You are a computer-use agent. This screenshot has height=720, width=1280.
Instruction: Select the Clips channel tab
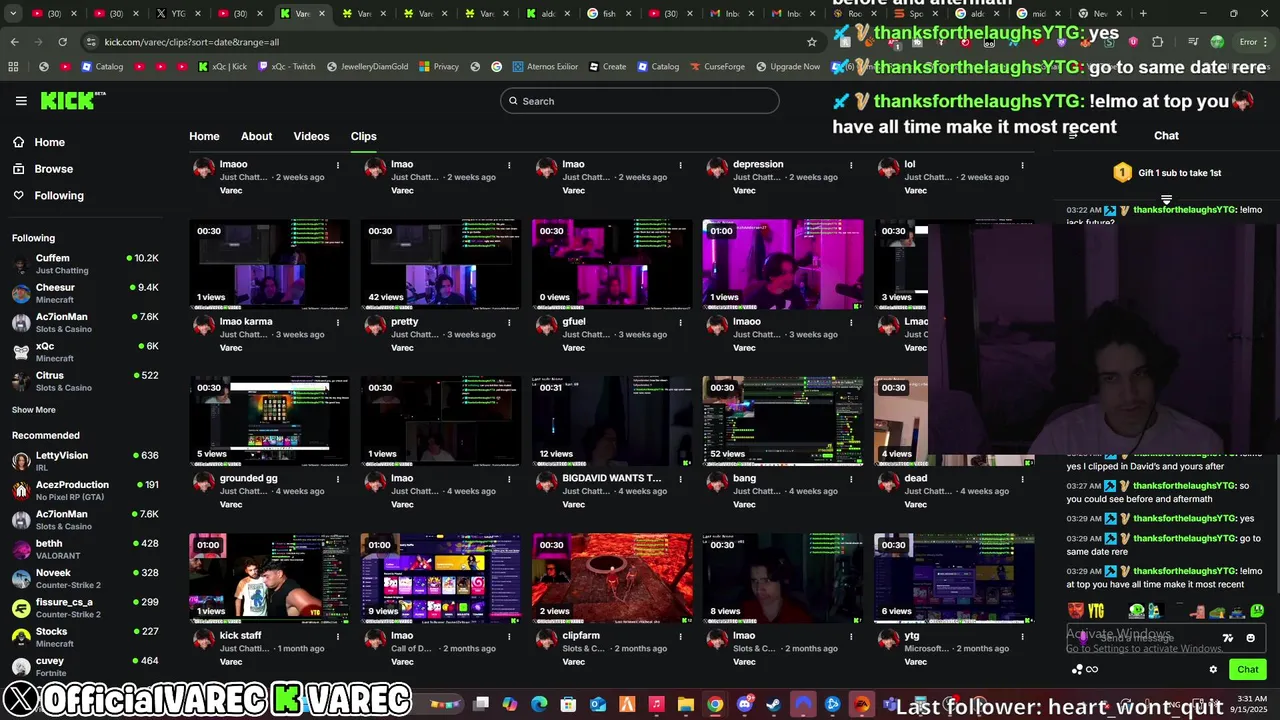tap(363, 136)
